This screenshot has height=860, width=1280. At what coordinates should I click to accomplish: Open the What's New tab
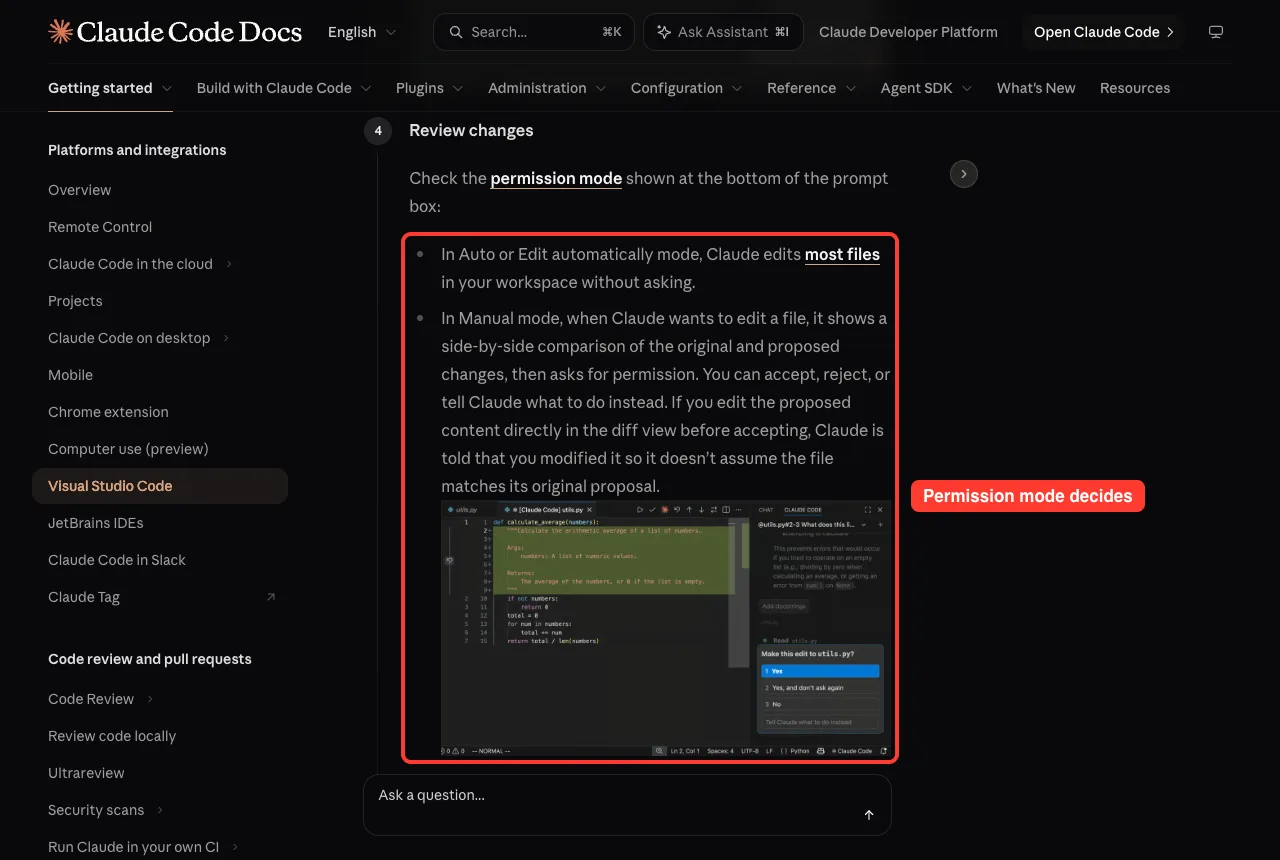pos(1036,88)
